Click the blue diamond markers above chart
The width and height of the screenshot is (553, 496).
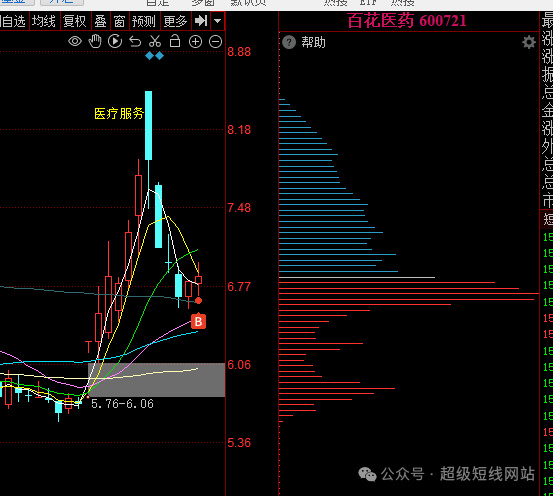point(154,56)
